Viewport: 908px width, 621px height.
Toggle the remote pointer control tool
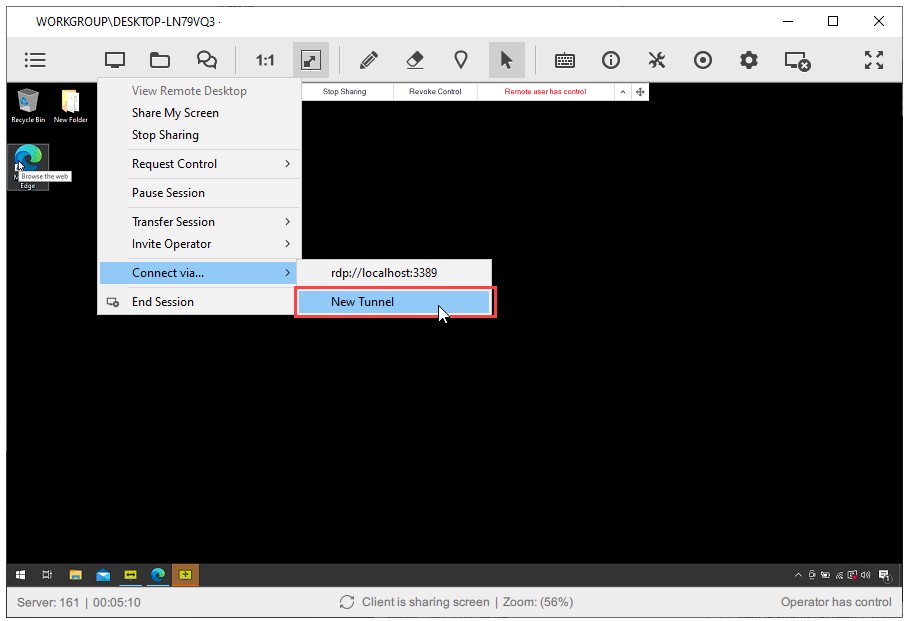coord(507,60)
